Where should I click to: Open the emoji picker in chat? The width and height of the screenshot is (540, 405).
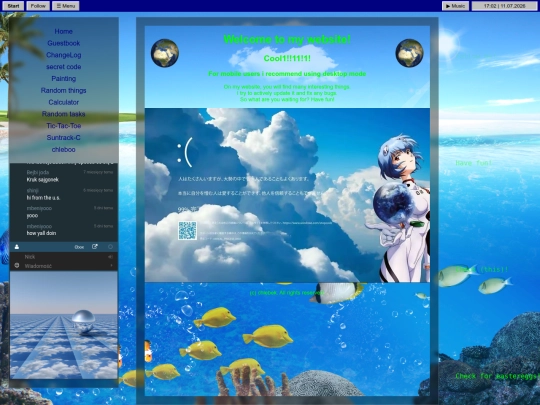[x=17, y=266]
